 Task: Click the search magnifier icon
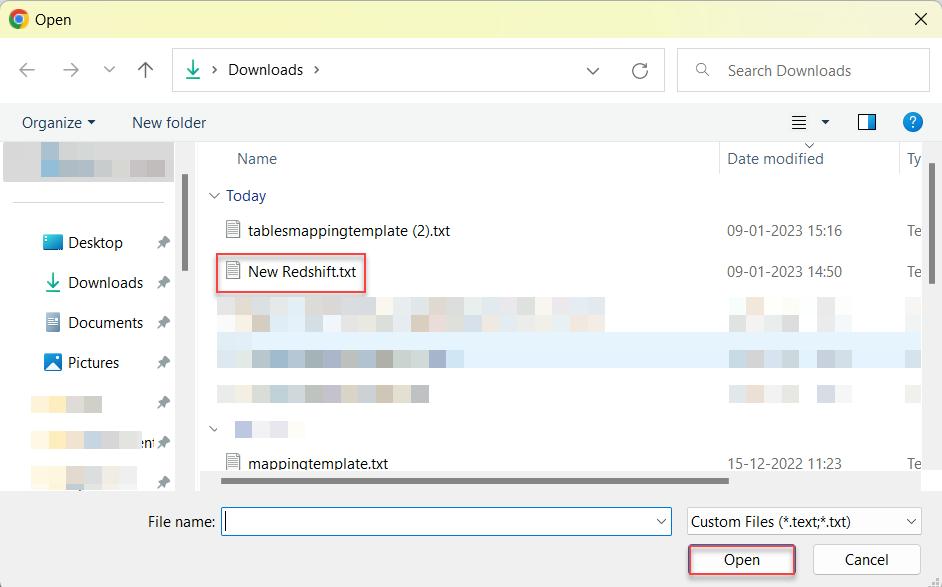pos(701,70)
